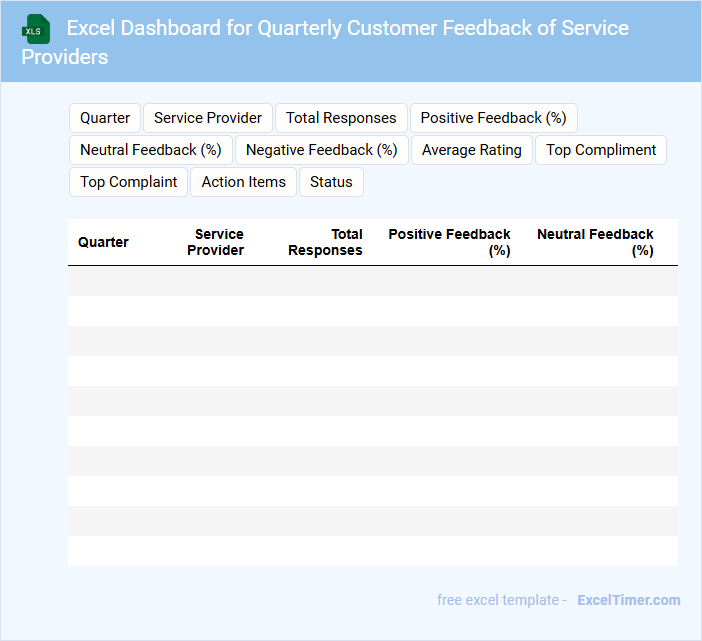The width and height of the screenshot is (702, 641).
Task: Click the Status tag
Action: (x=331, y=182)
